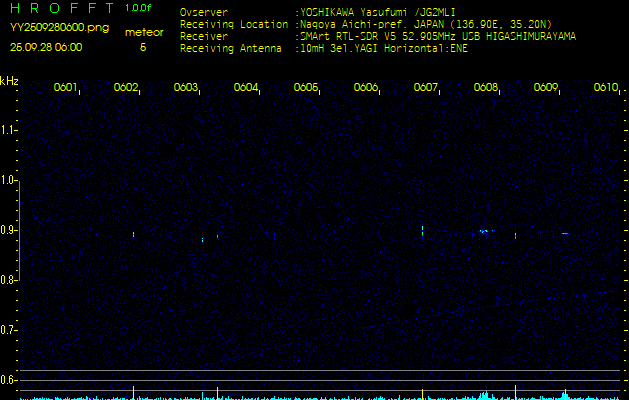Click the yellow 'meteor' label

point(144,32)
